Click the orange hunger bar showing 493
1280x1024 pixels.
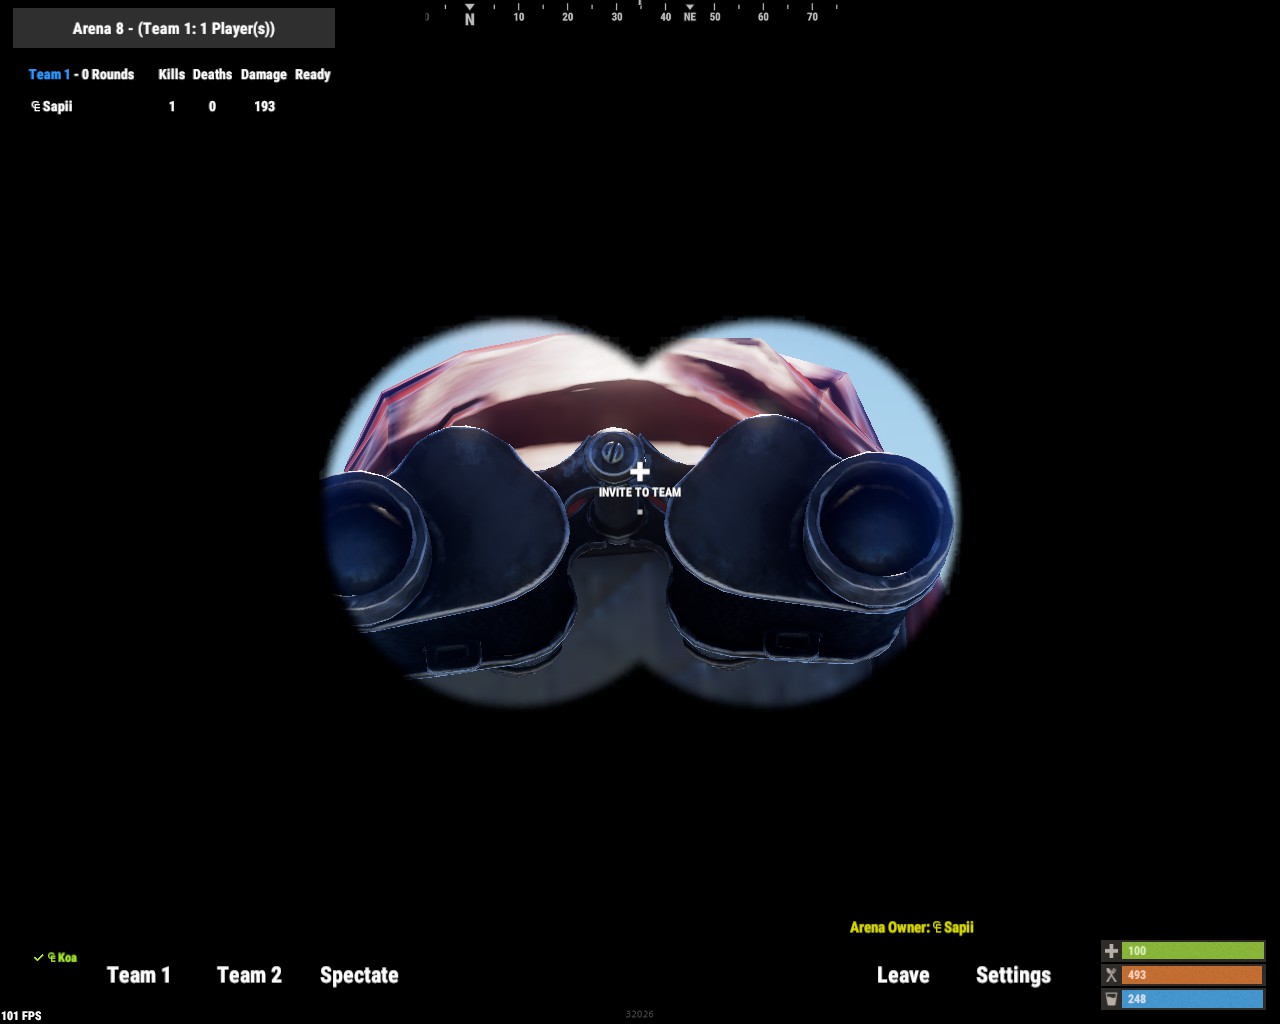[1193, 975]
